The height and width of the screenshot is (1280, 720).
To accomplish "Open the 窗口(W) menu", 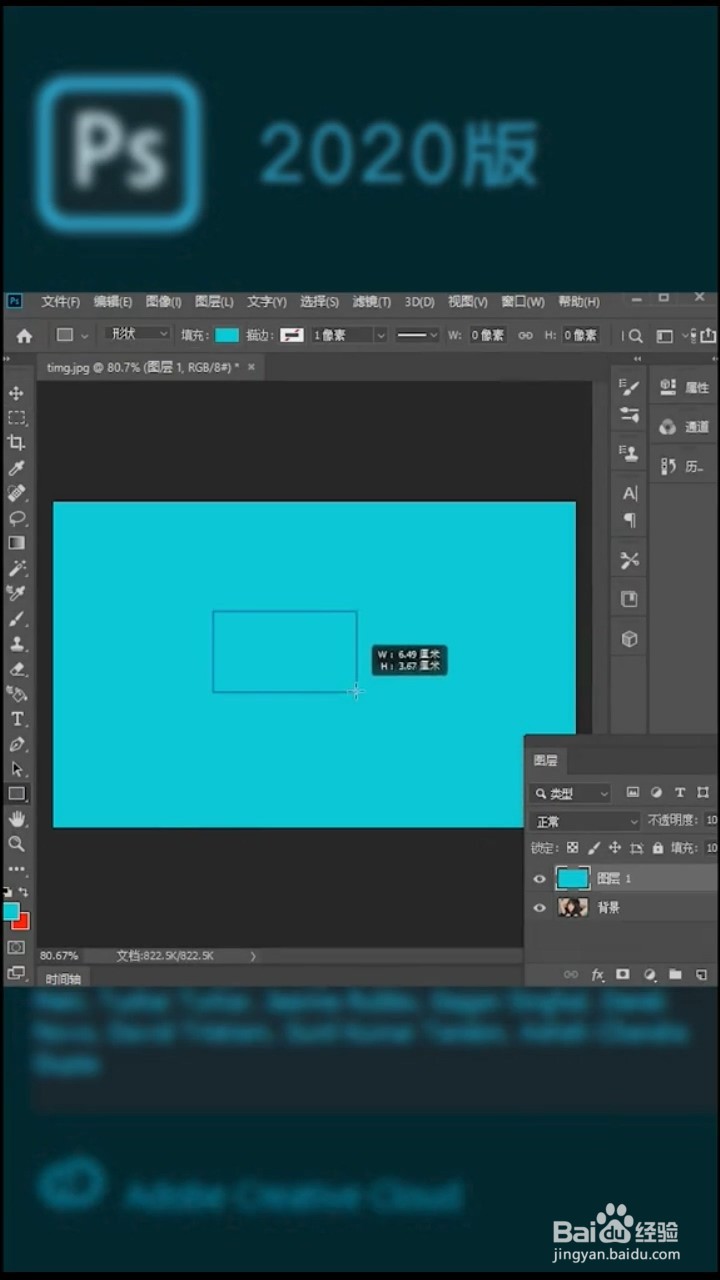I will tap(523, 302).
